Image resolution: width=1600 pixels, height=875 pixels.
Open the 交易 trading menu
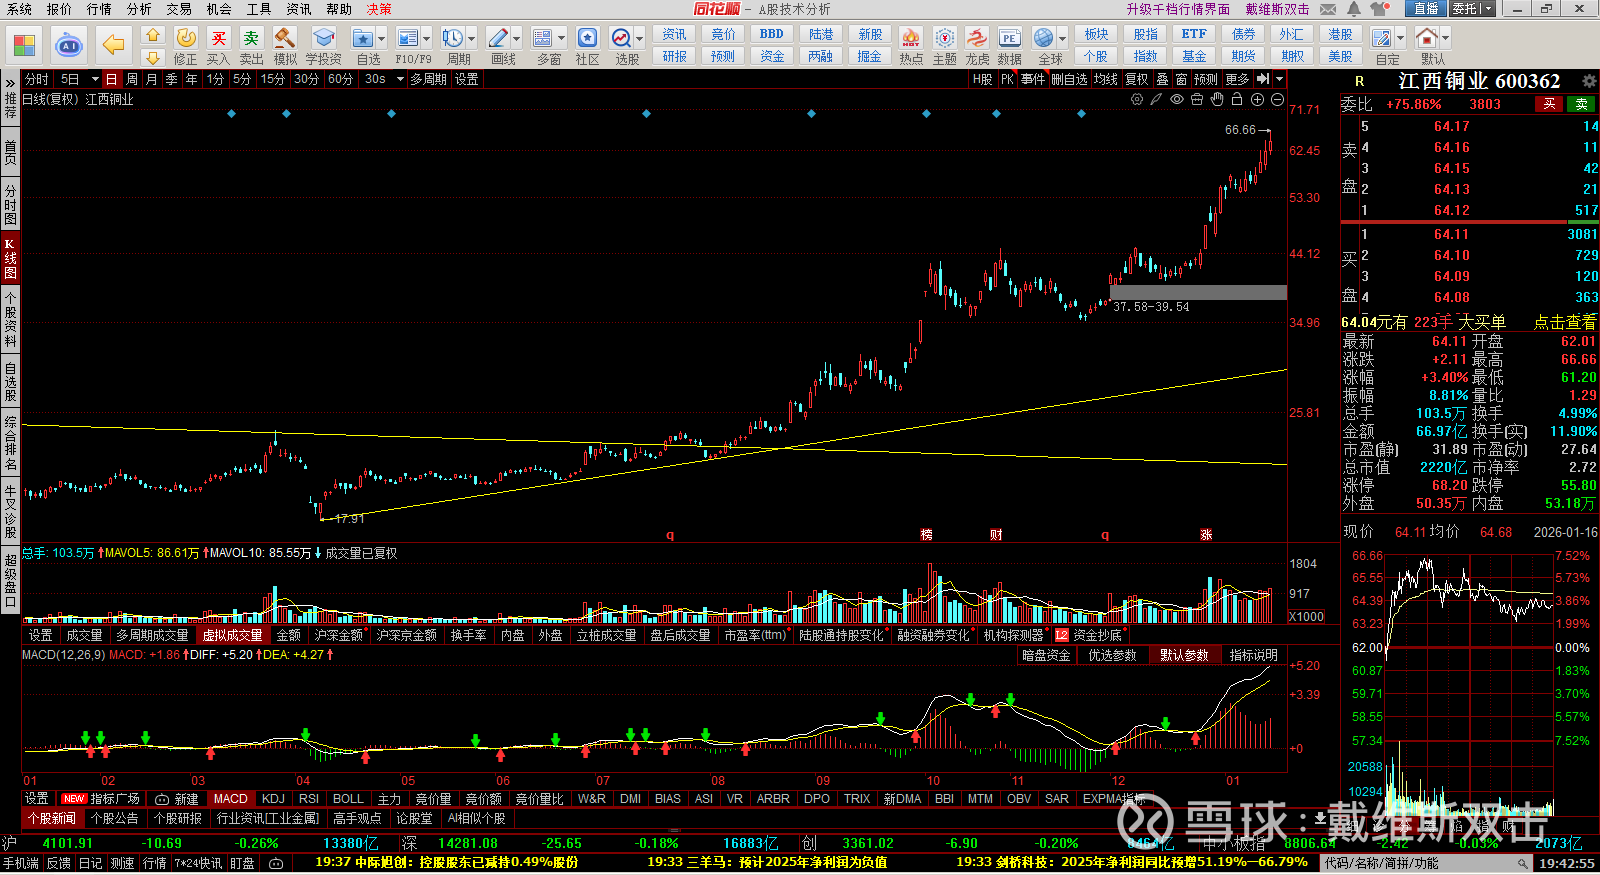tap(179, 9)
